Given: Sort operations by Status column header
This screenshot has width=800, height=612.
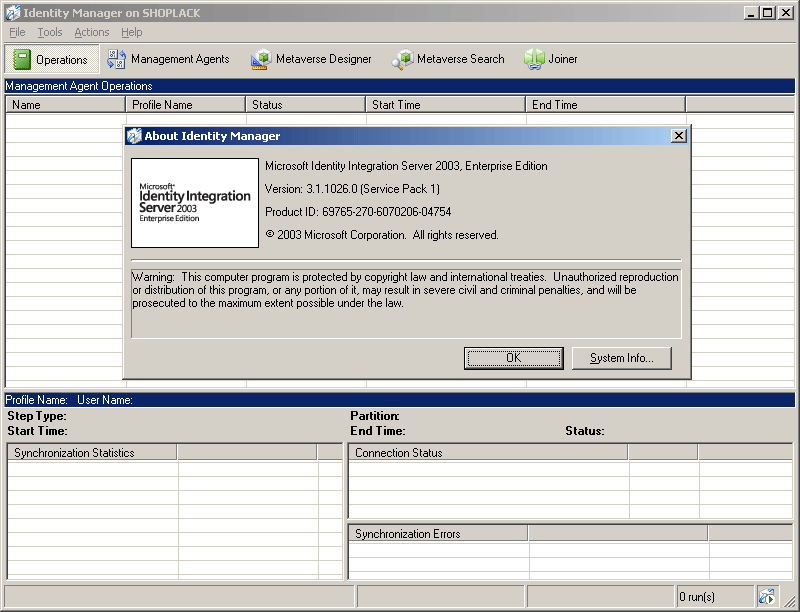Looking at the screenshot, I should 306,105.
